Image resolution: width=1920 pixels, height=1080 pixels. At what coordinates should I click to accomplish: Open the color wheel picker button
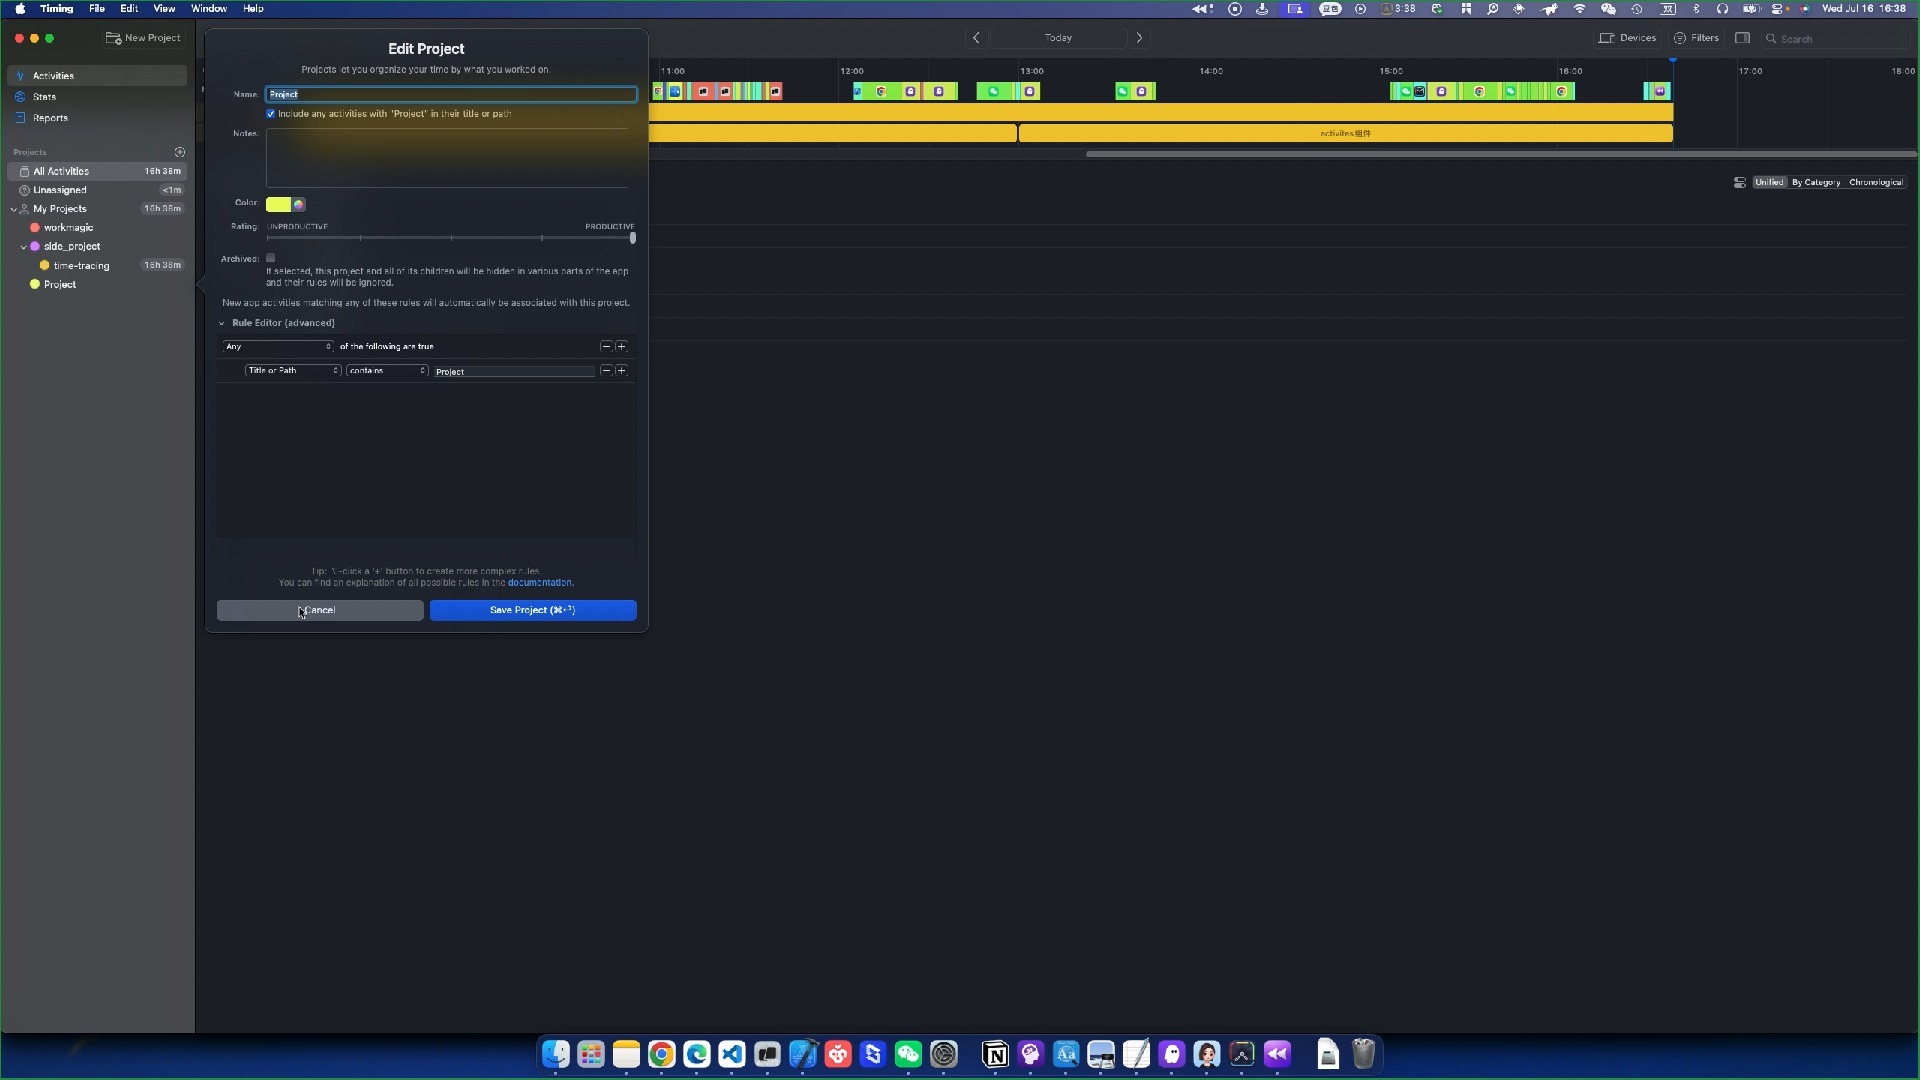(299, 204)
